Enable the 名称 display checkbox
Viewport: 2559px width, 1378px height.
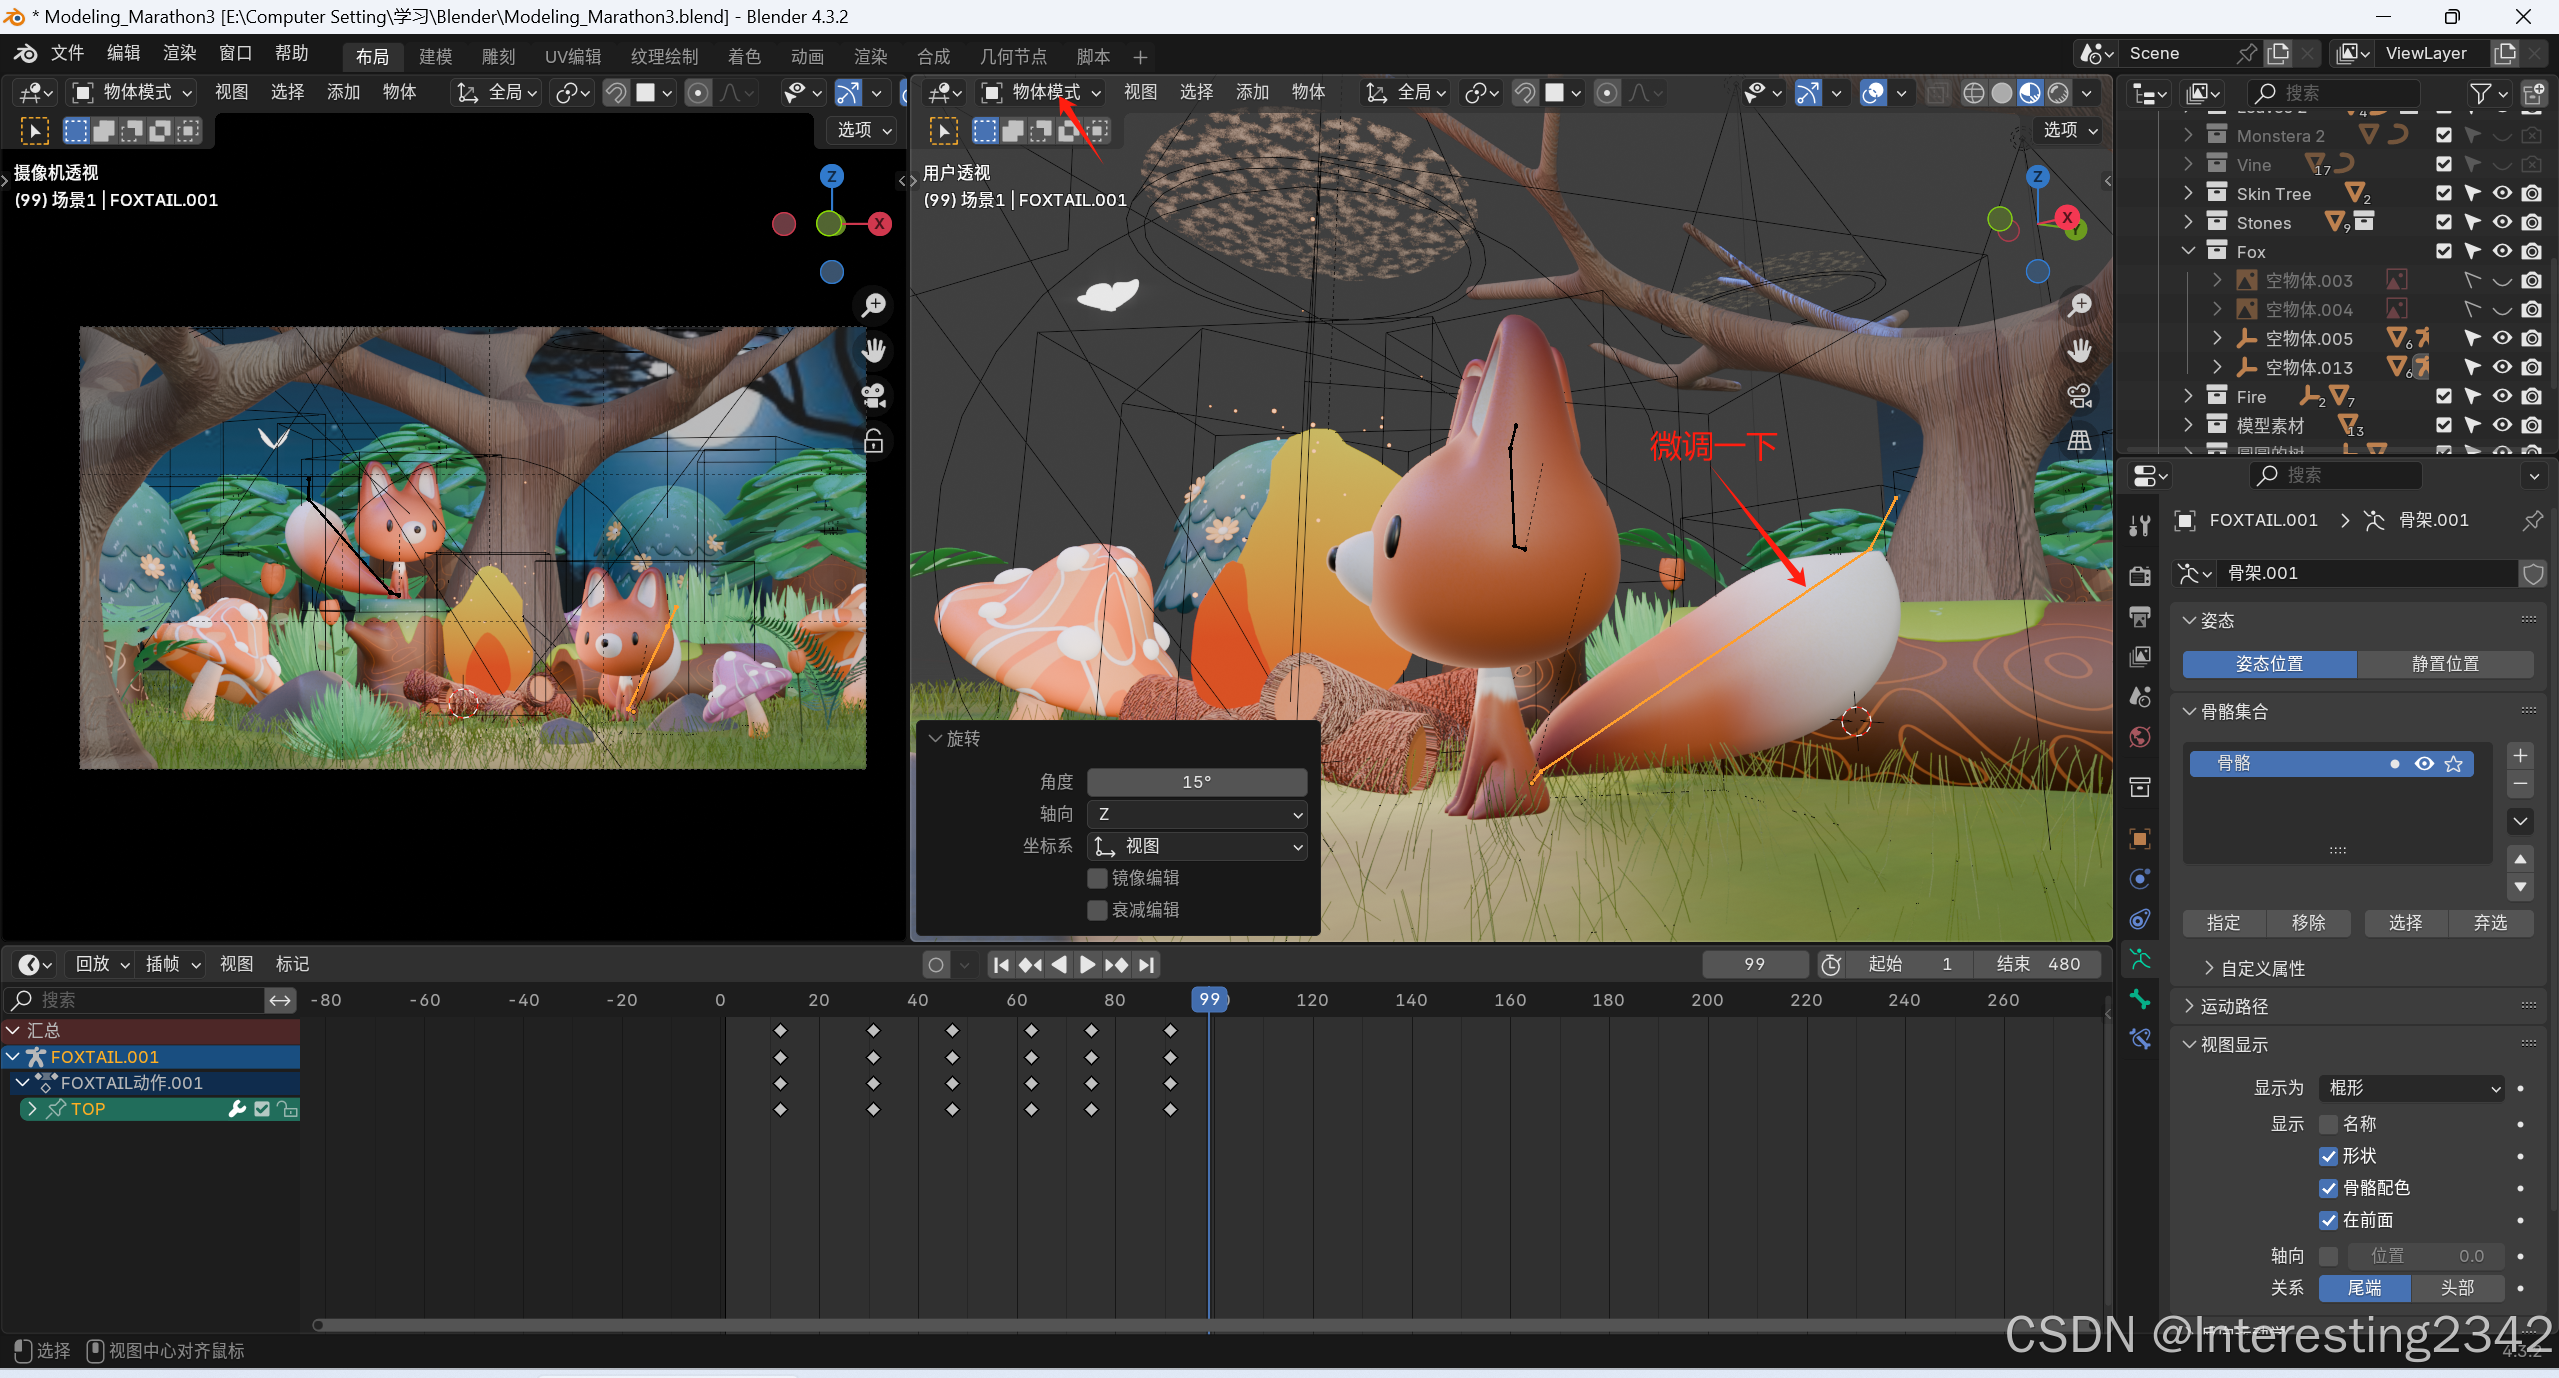pyautogui.click(x=2329, y=1124)
